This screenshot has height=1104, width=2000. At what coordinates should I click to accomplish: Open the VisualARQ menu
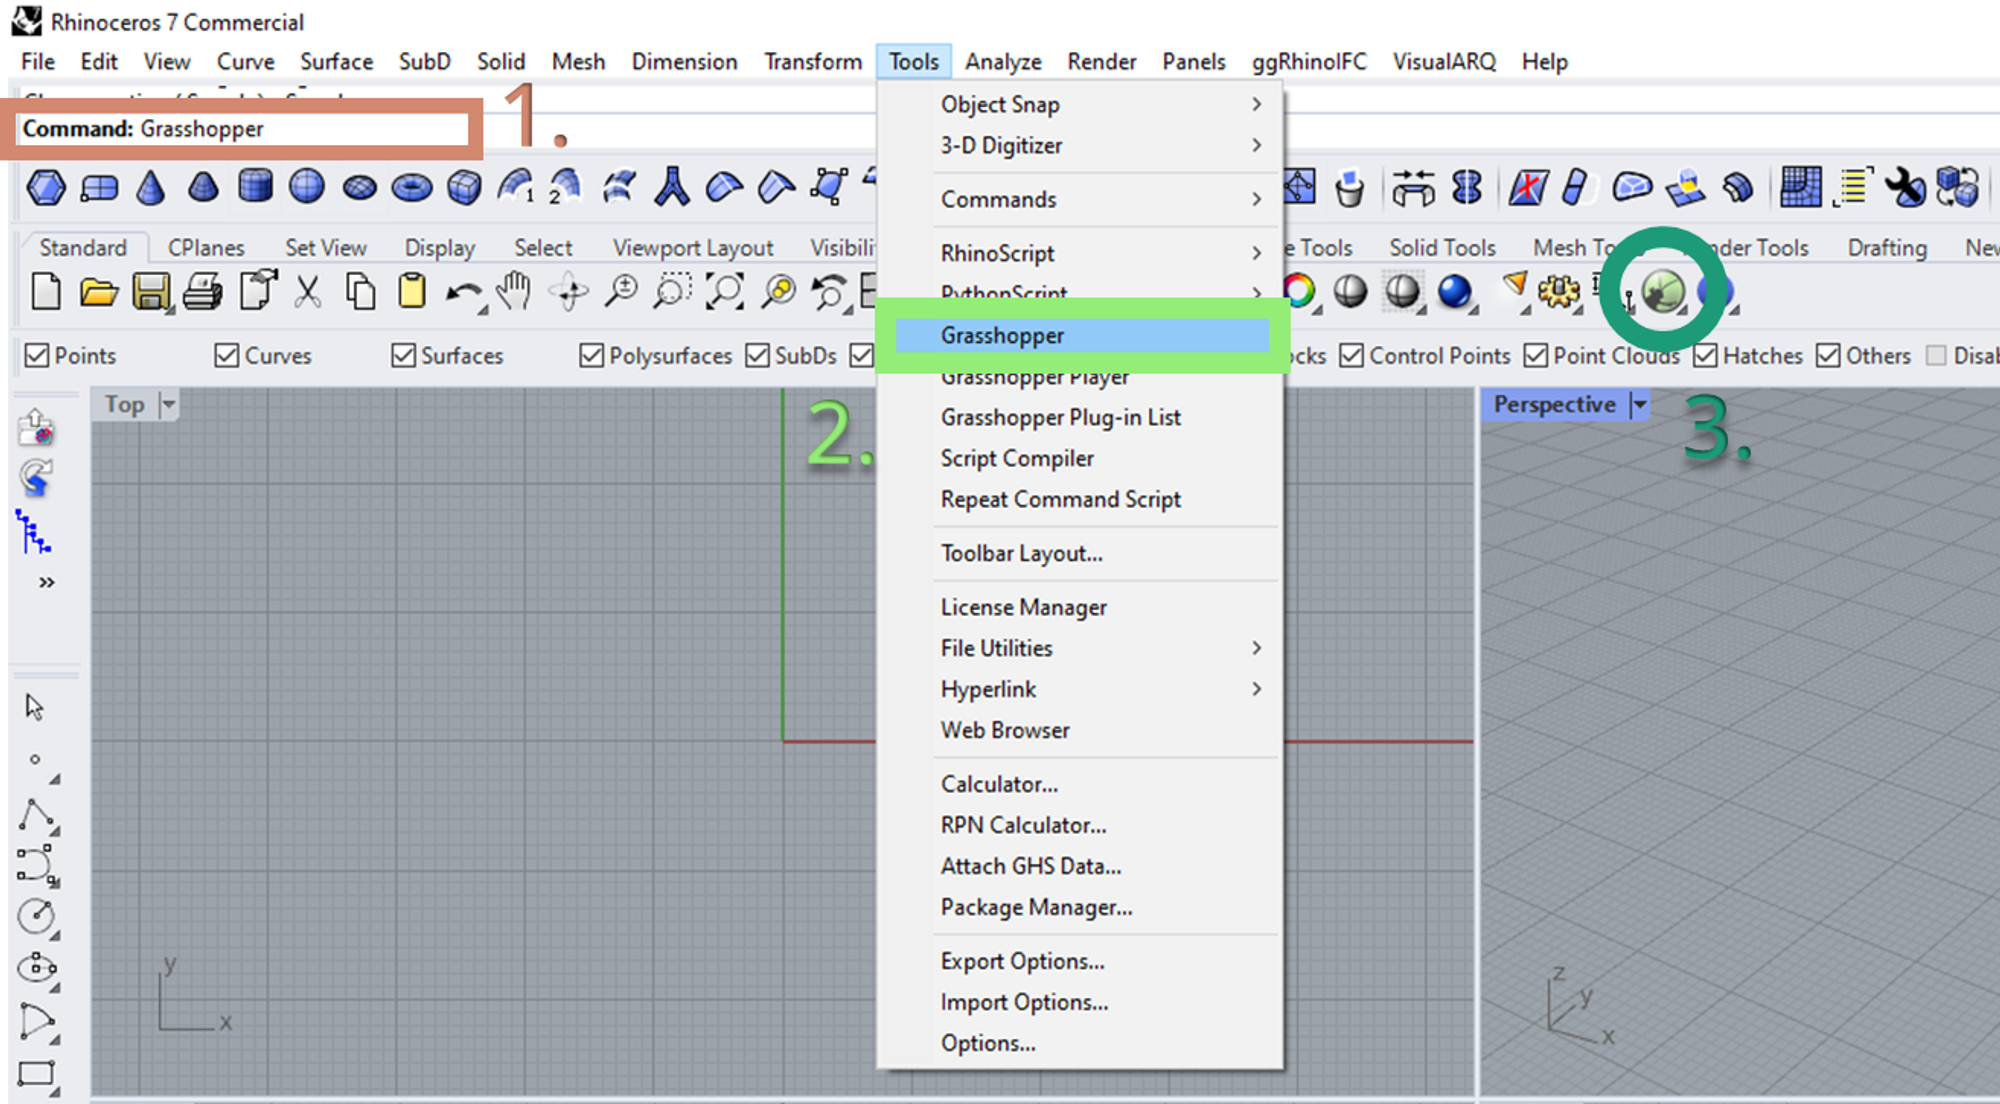1444,61
